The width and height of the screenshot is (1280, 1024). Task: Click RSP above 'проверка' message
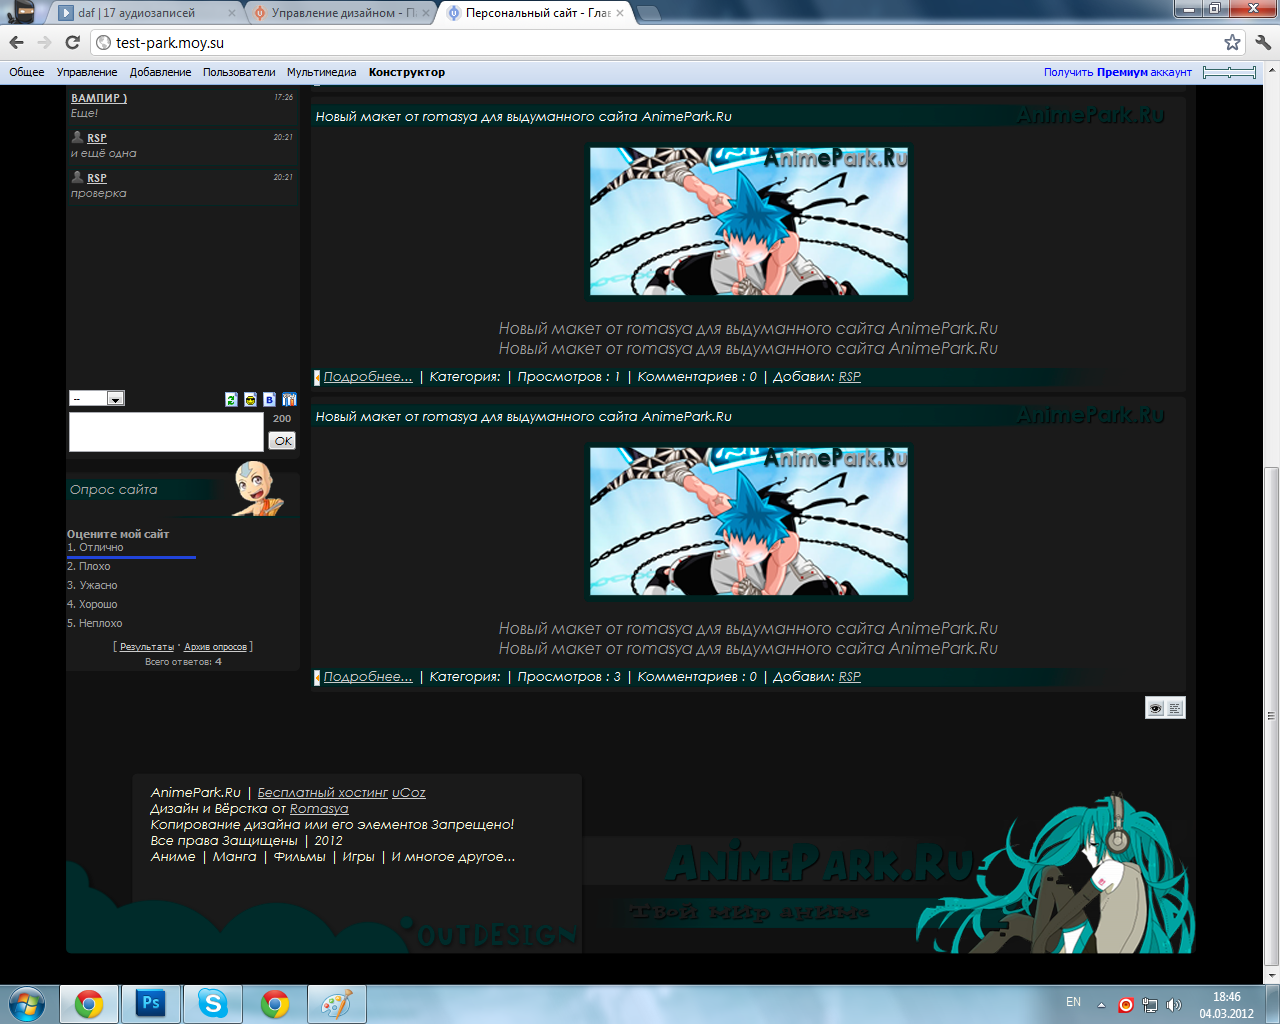pyautogui.click(x=97, y=178)
